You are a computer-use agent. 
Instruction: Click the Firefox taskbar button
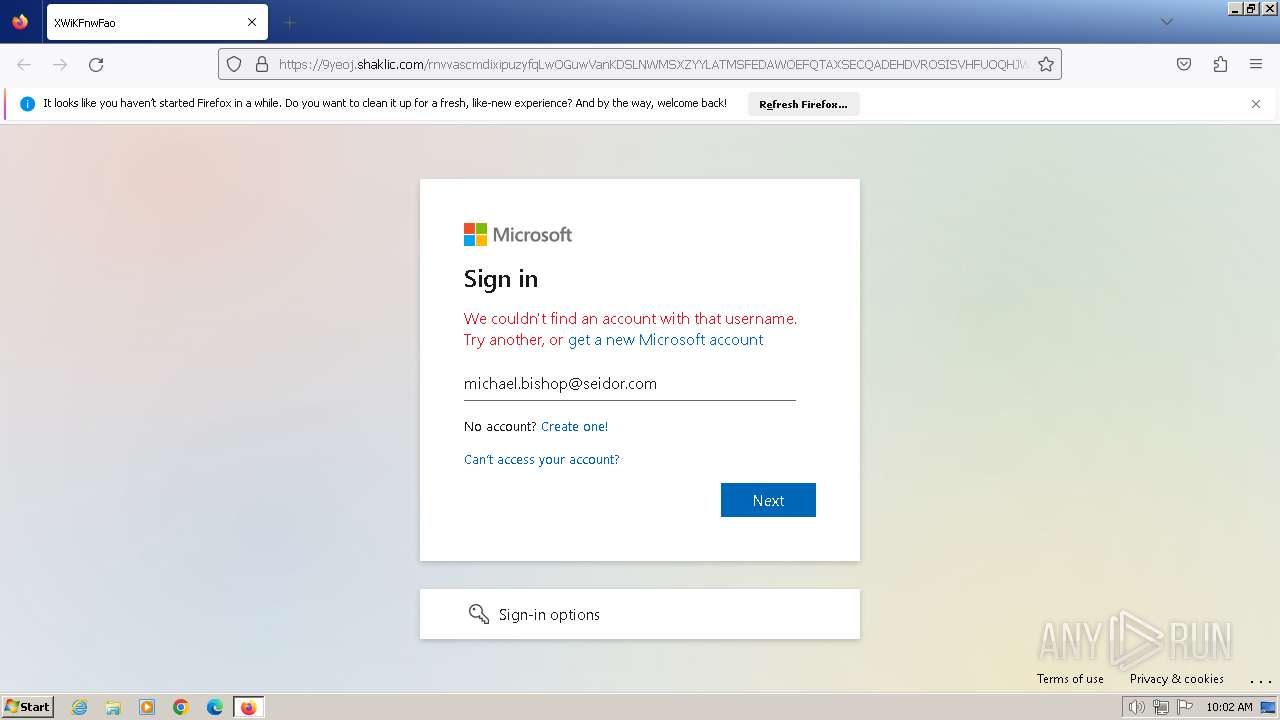coord(248,707)
